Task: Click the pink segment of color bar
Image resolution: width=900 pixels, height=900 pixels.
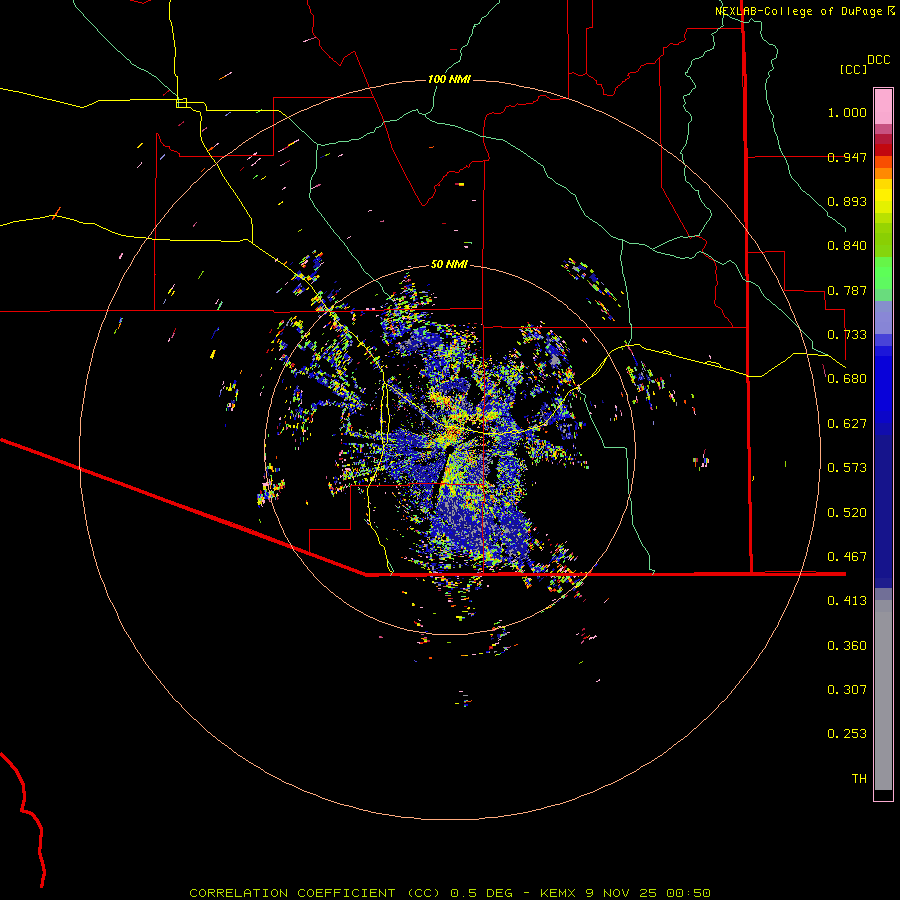Action: coord(883,107)
